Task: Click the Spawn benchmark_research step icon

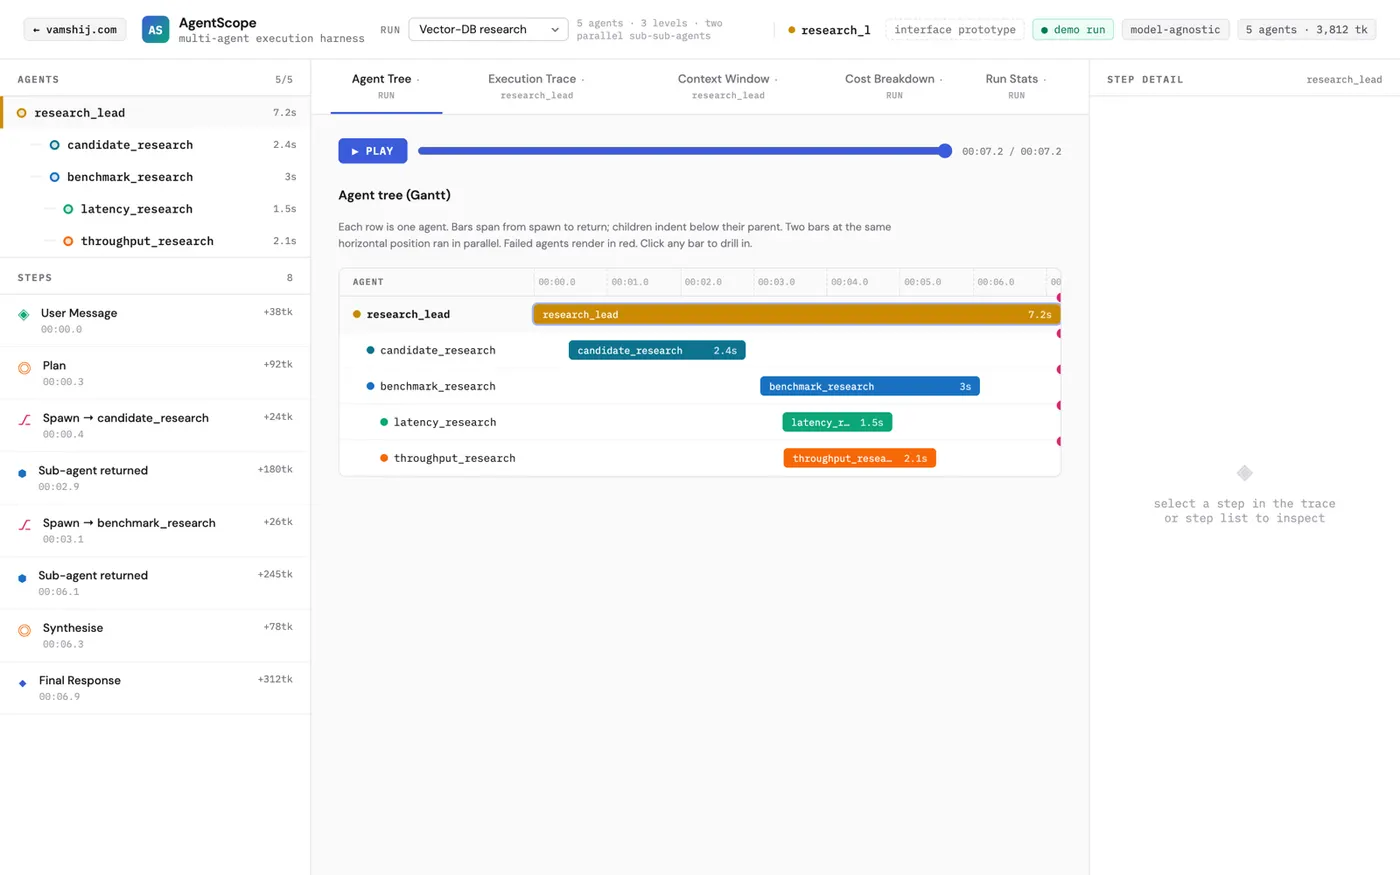Action: pos(24,525)
